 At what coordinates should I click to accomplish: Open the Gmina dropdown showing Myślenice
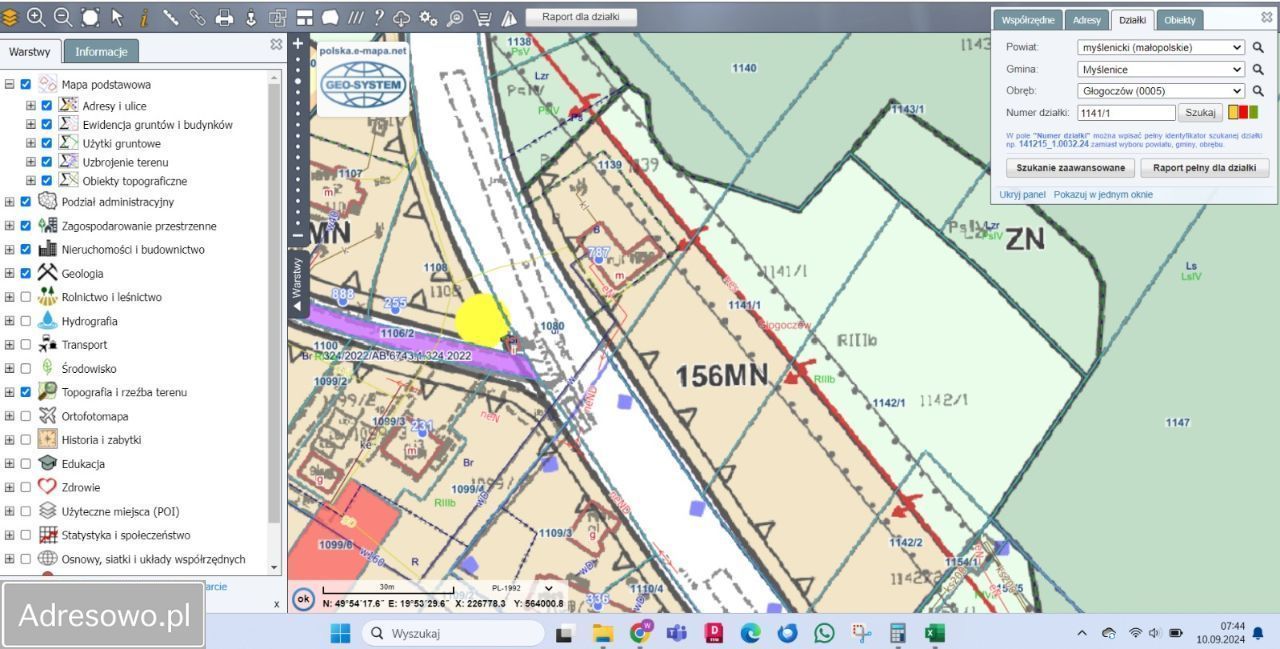pyautogui.click(x=1160, y=69)
